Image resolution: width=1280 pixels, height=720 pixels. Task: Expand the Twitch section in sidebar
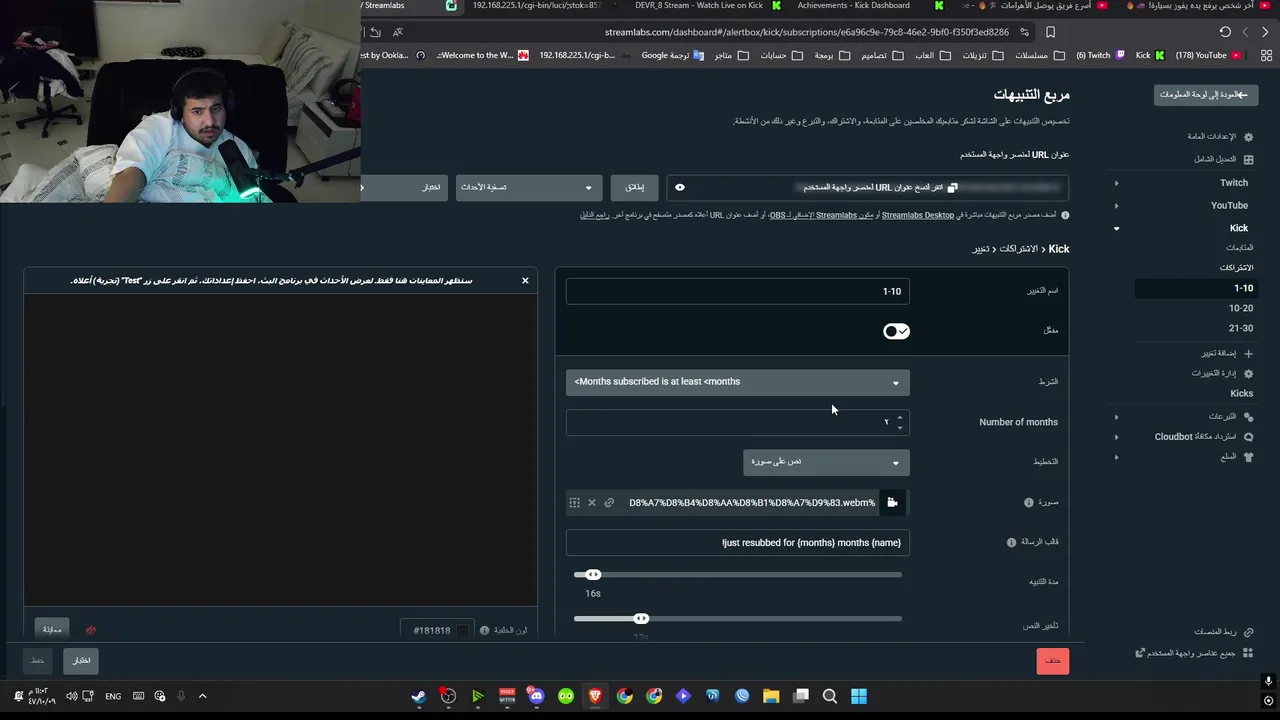[x=1116, y=183]
